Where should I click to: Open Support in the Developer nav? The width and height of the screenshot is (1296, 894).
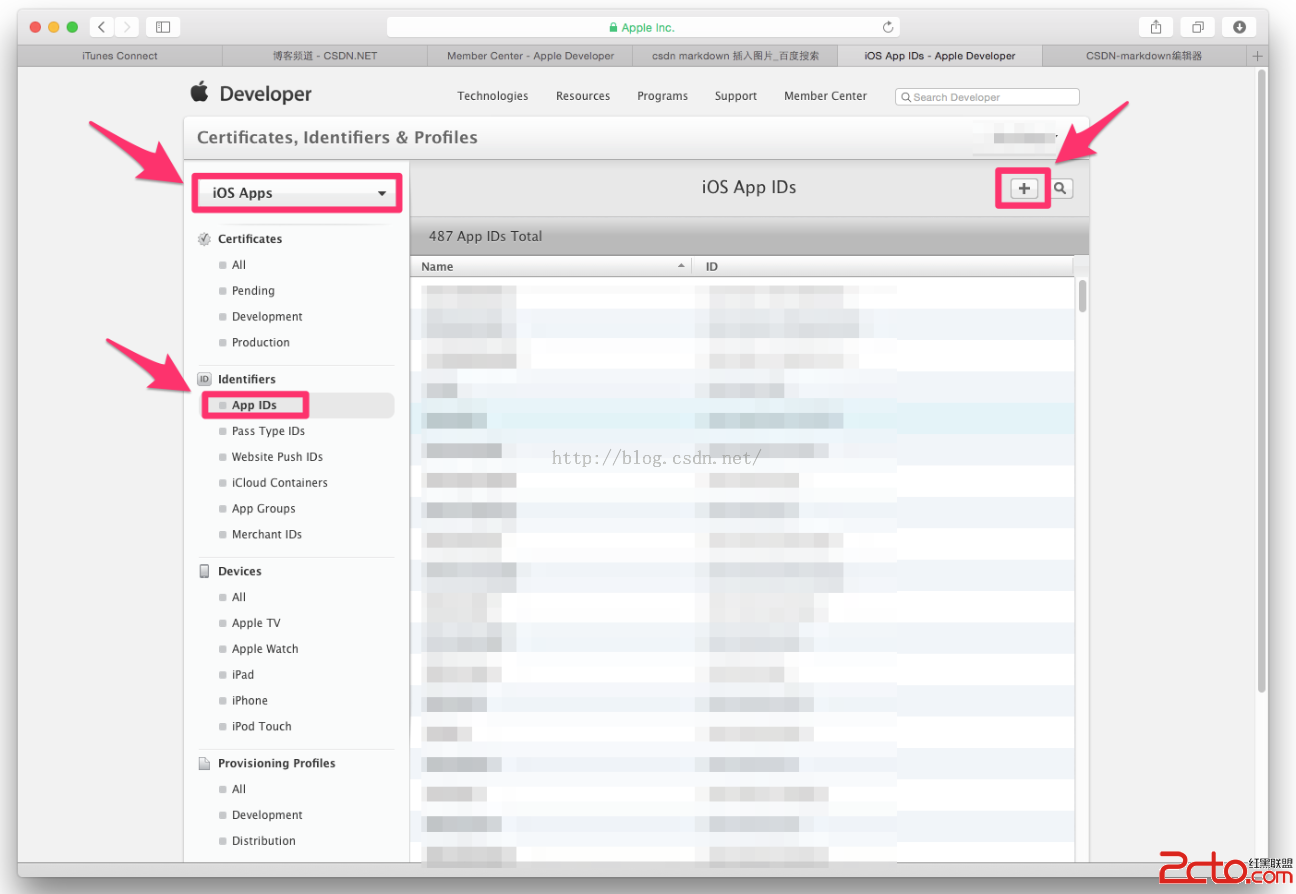[x=736, y=96]
